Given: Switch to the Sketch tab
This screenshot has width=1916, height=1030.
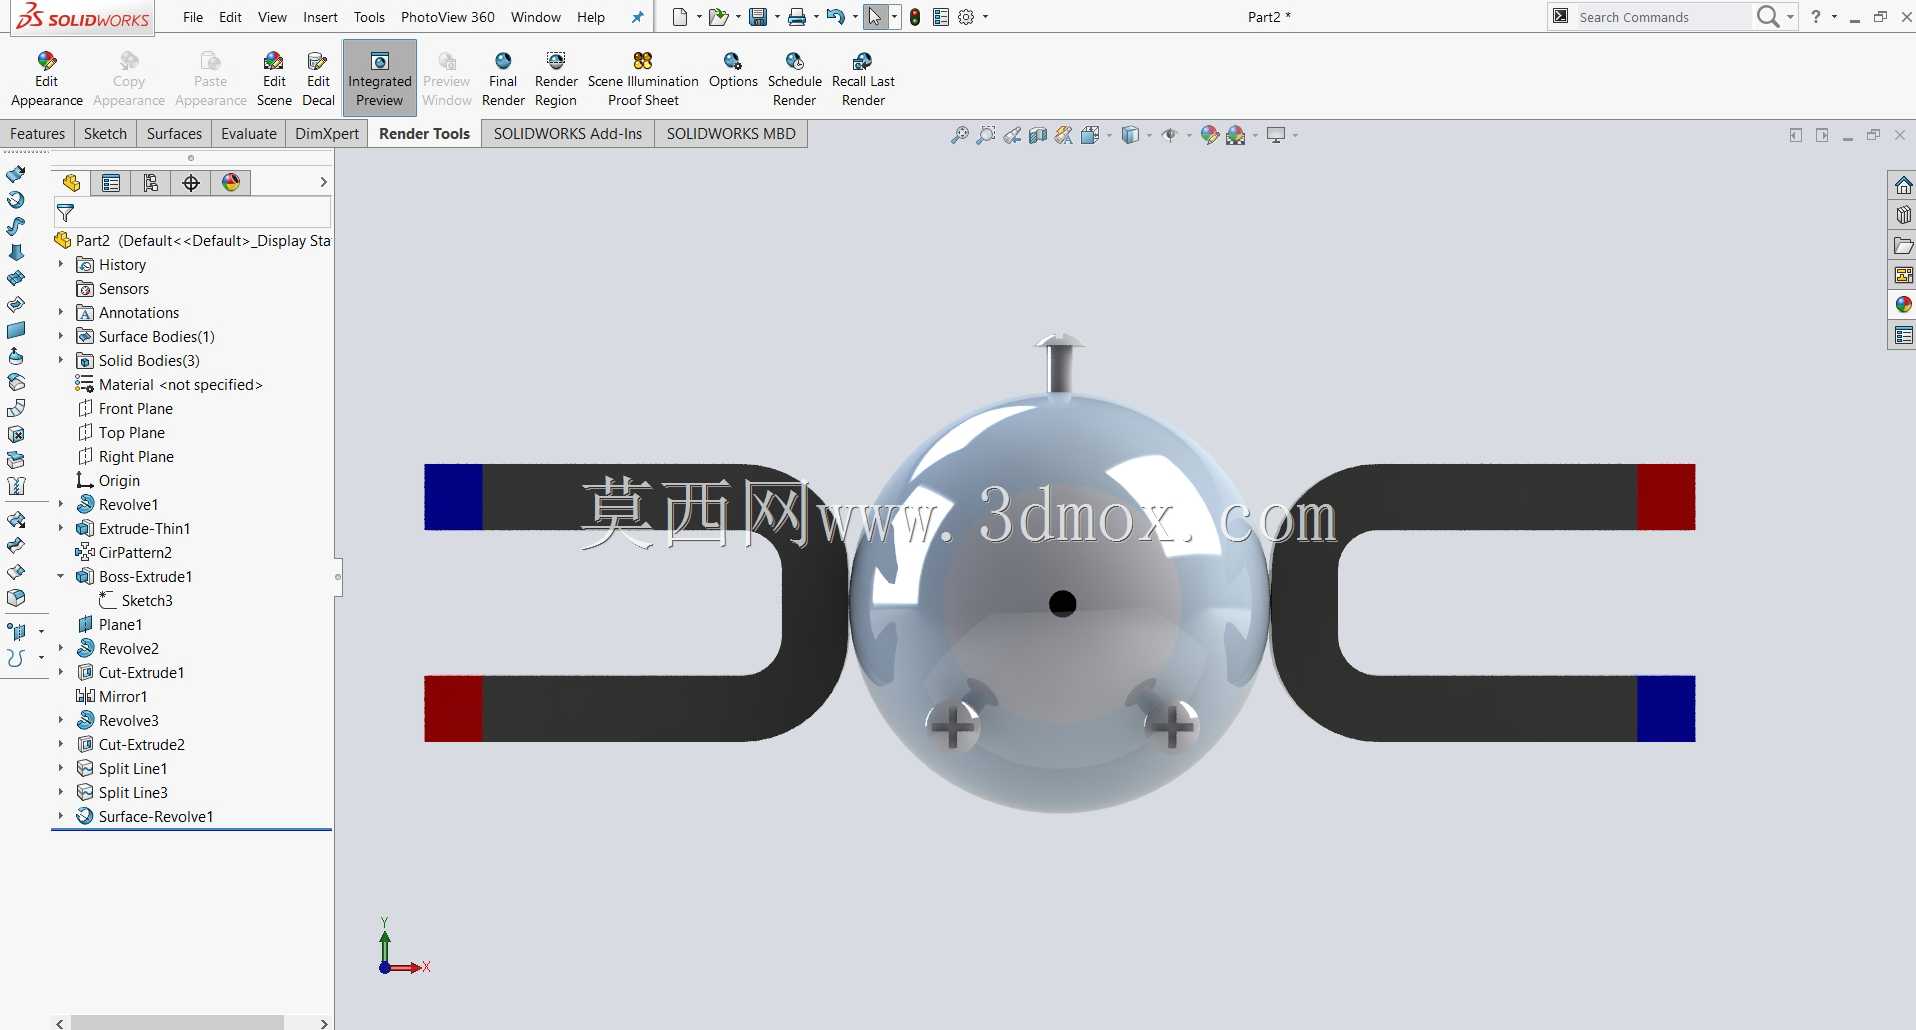Looking at the screenshot, I should (x=105, y=134).
